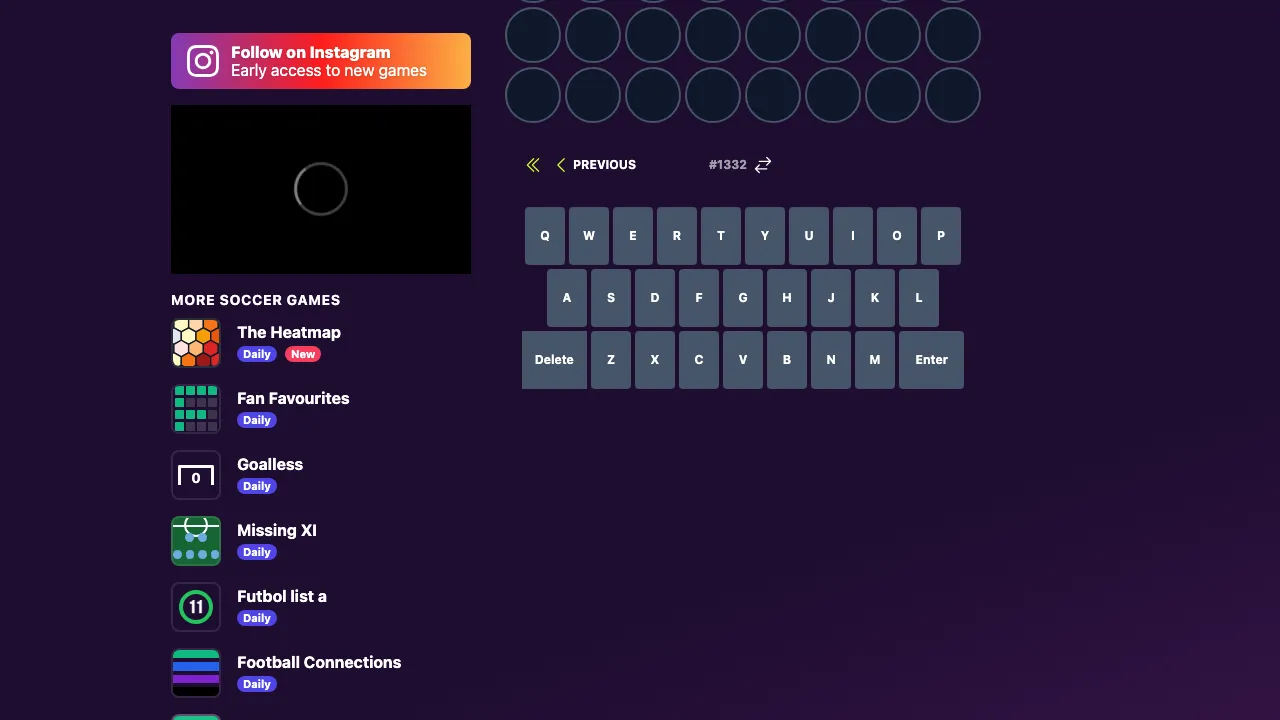
Task: Open Football Connections striped icon
Action: coord(196,673)
